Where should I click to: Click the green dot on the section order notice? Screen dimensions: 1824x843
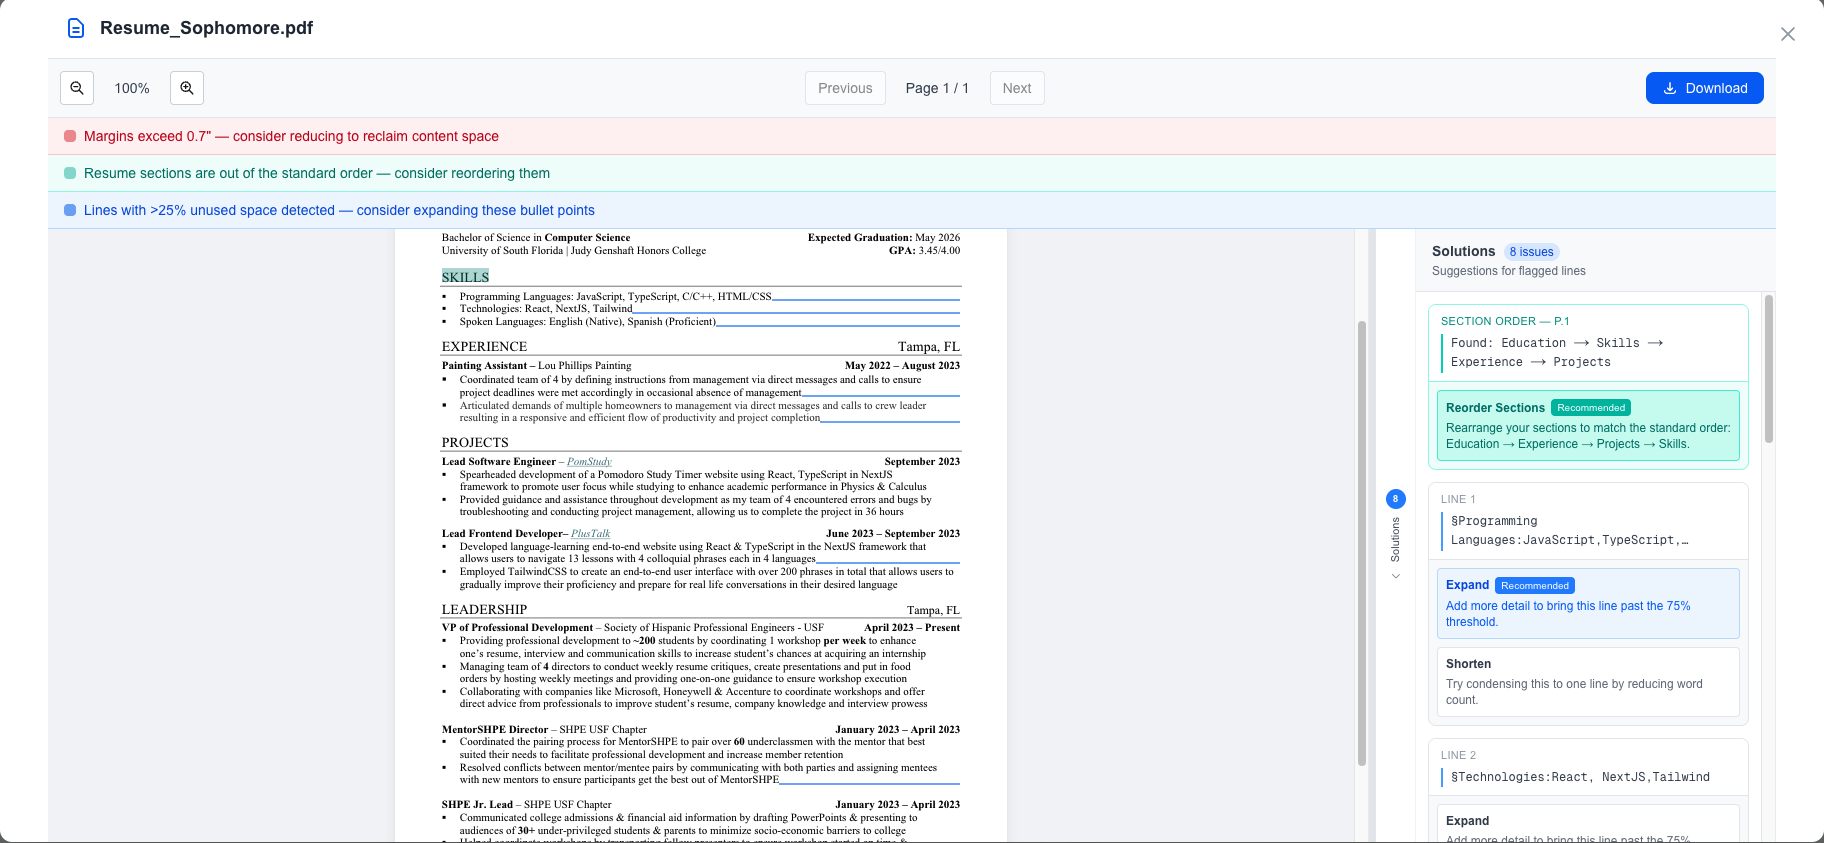pos(70,173)
